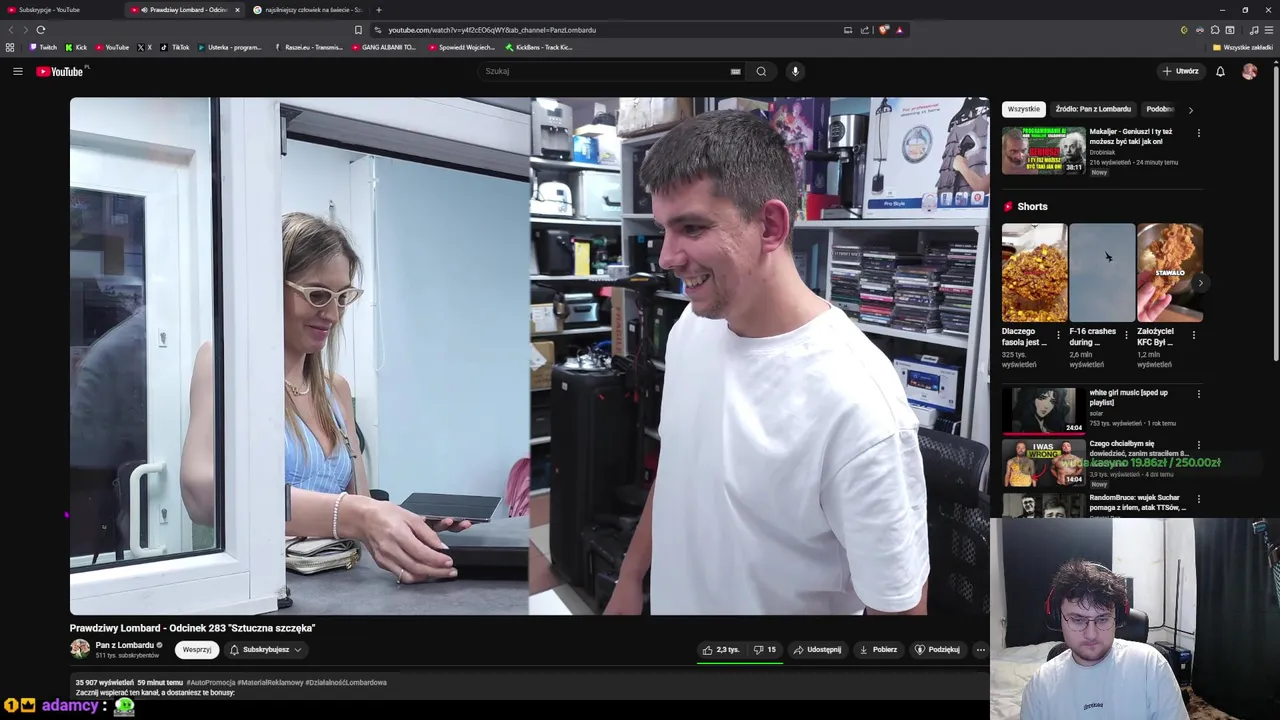
Task: Go to the YouTube home logo
Action: click(61, 71)
